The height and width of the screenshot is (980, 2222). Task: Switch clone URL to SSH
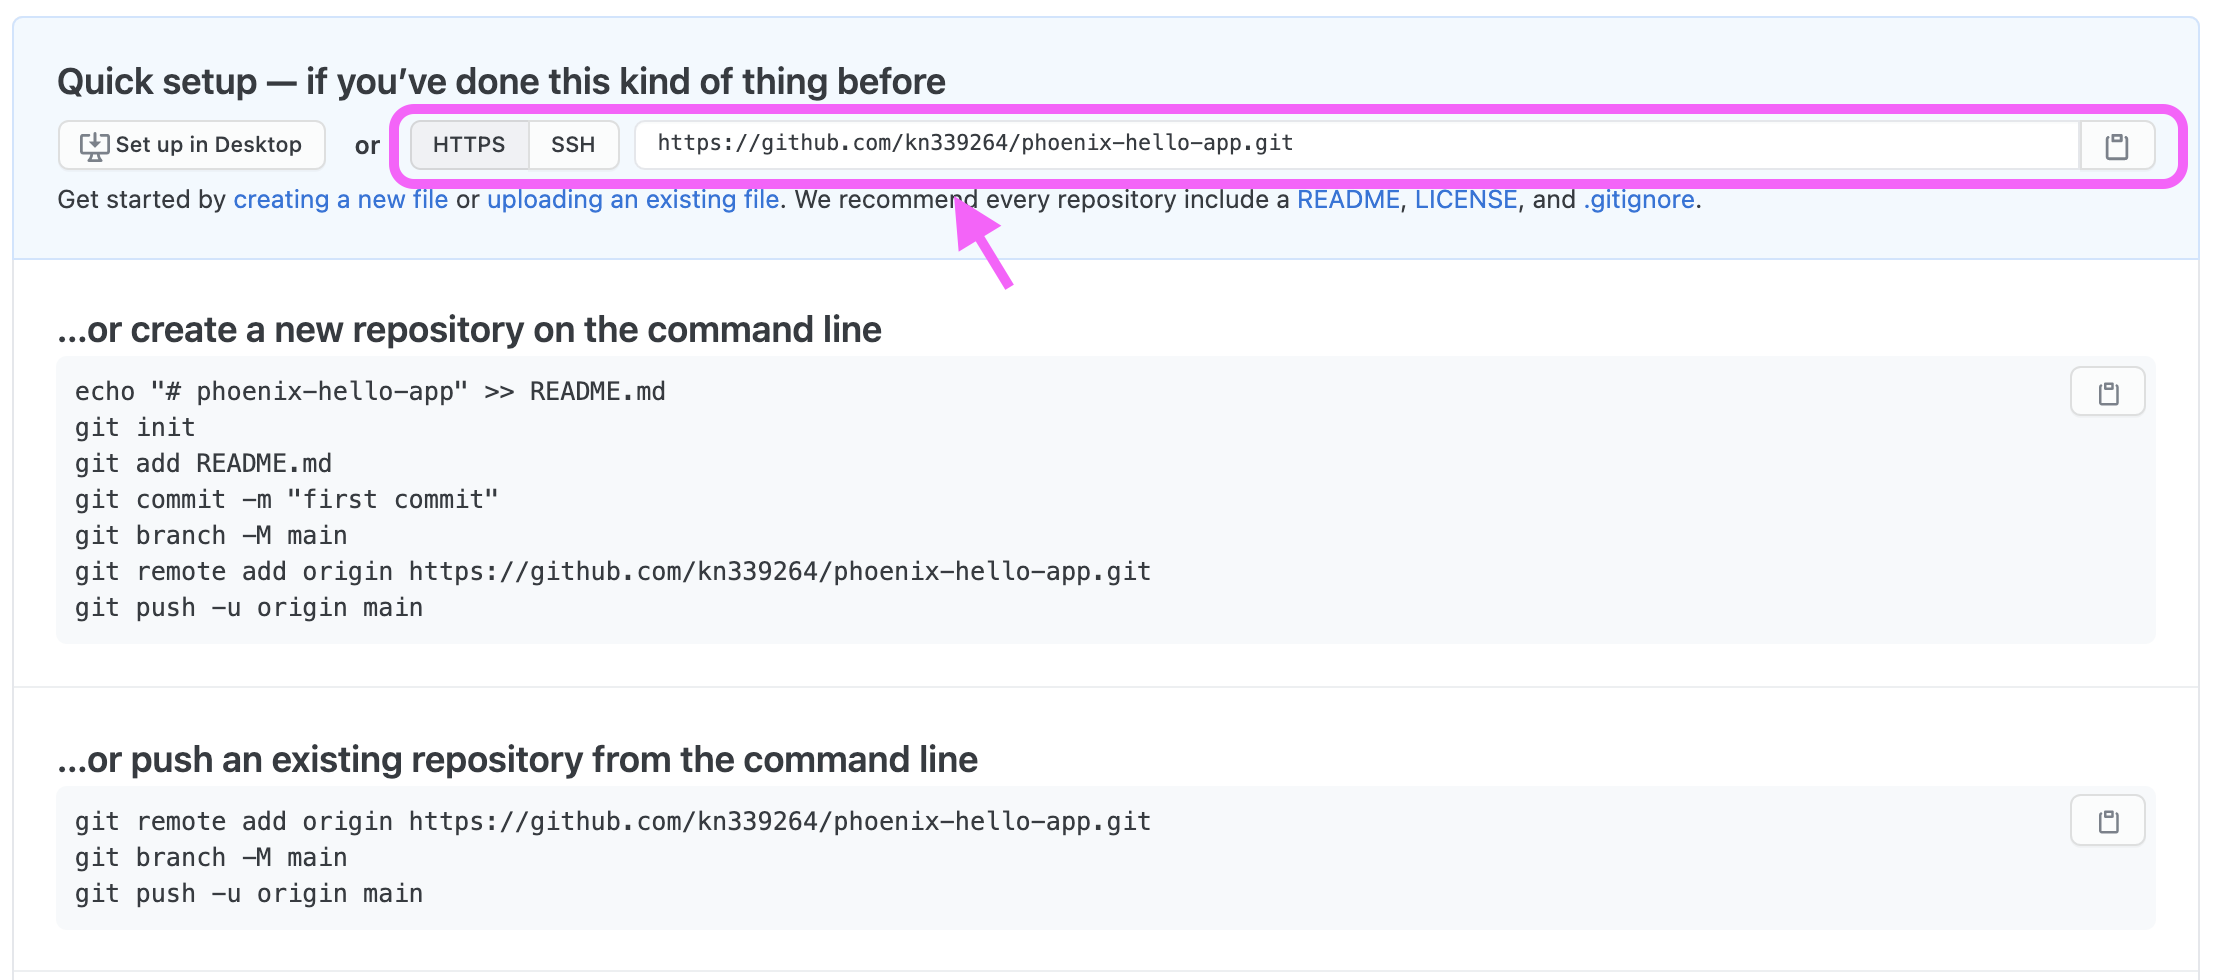tap(573, 145)
